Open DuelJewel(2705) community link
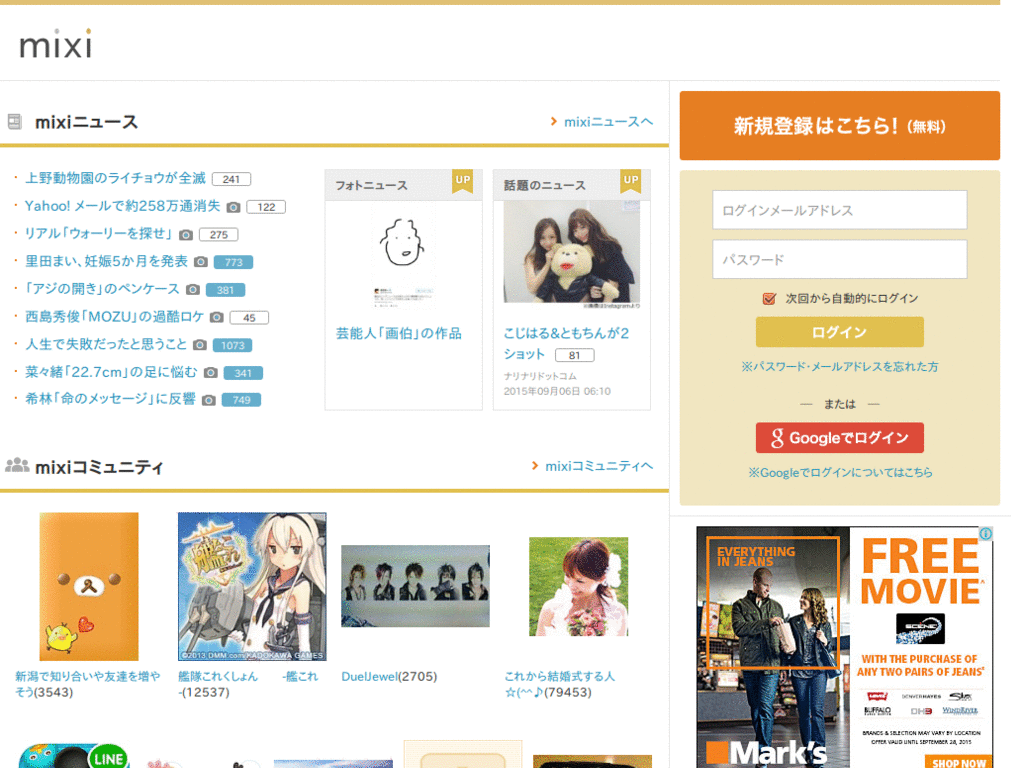This screenshot has height=768, width=1024. [x=389, y=677]
